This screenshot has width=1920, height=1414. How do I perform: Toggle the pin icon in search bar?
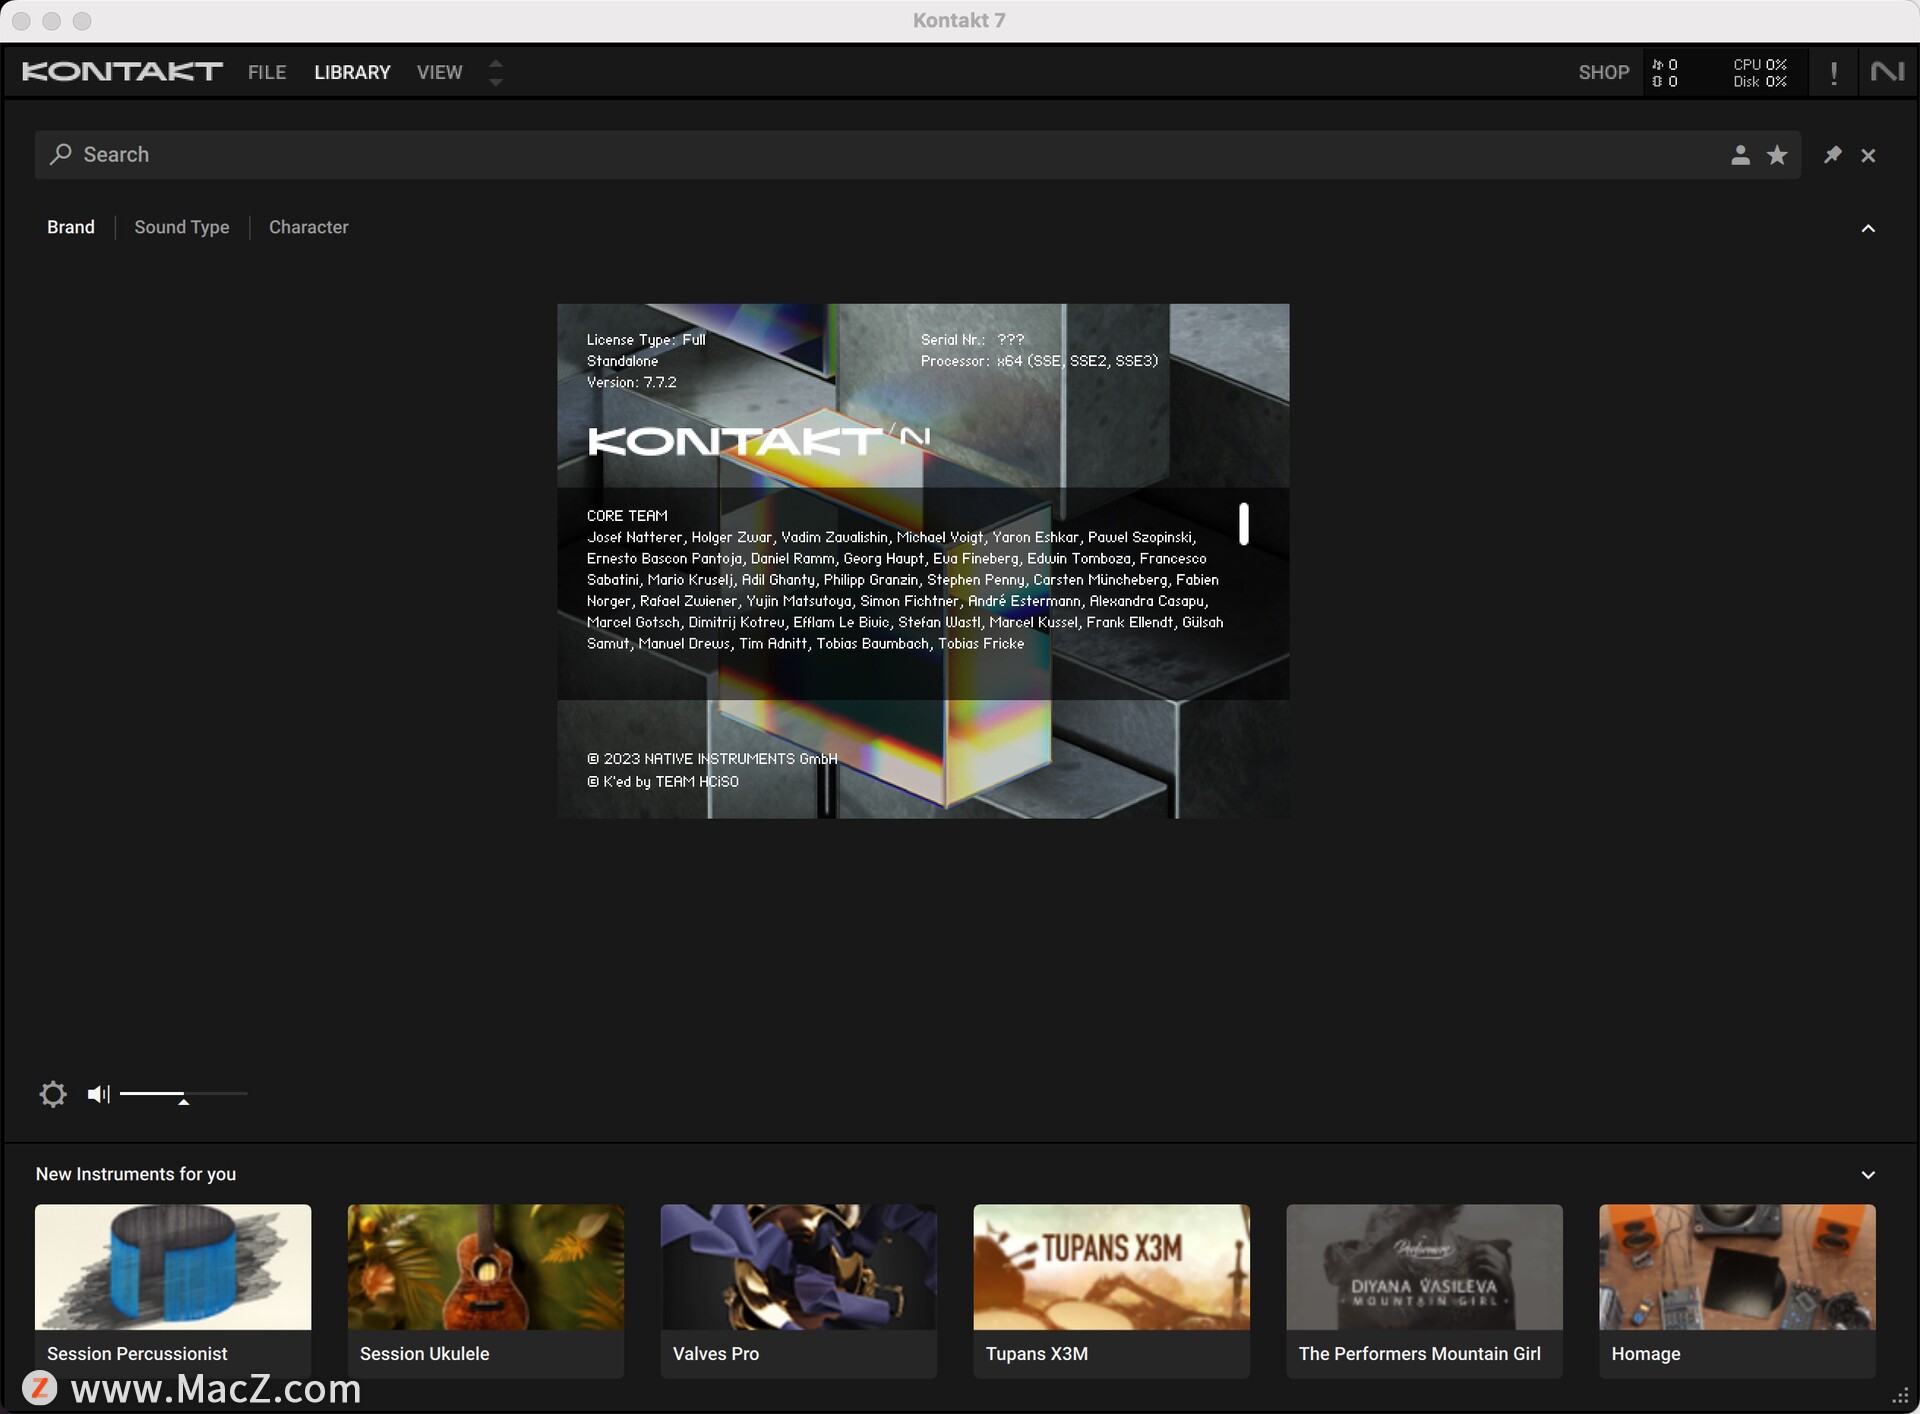[1832, 153]
